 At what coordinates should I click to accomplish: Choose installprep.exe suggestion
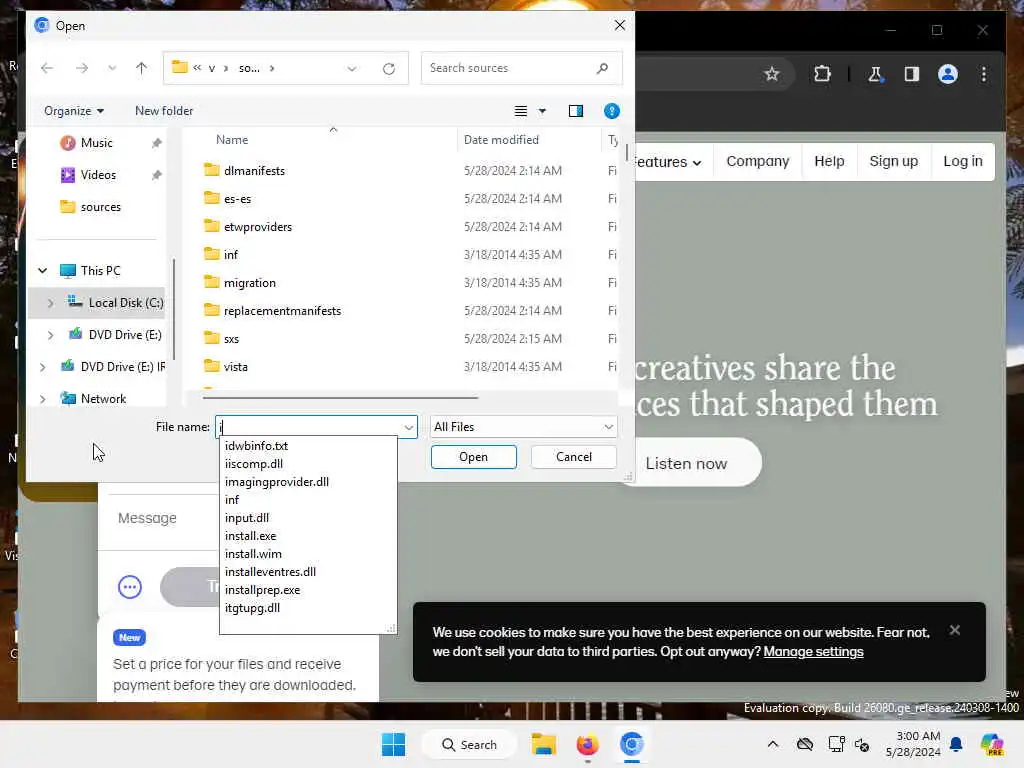[263, 590]
